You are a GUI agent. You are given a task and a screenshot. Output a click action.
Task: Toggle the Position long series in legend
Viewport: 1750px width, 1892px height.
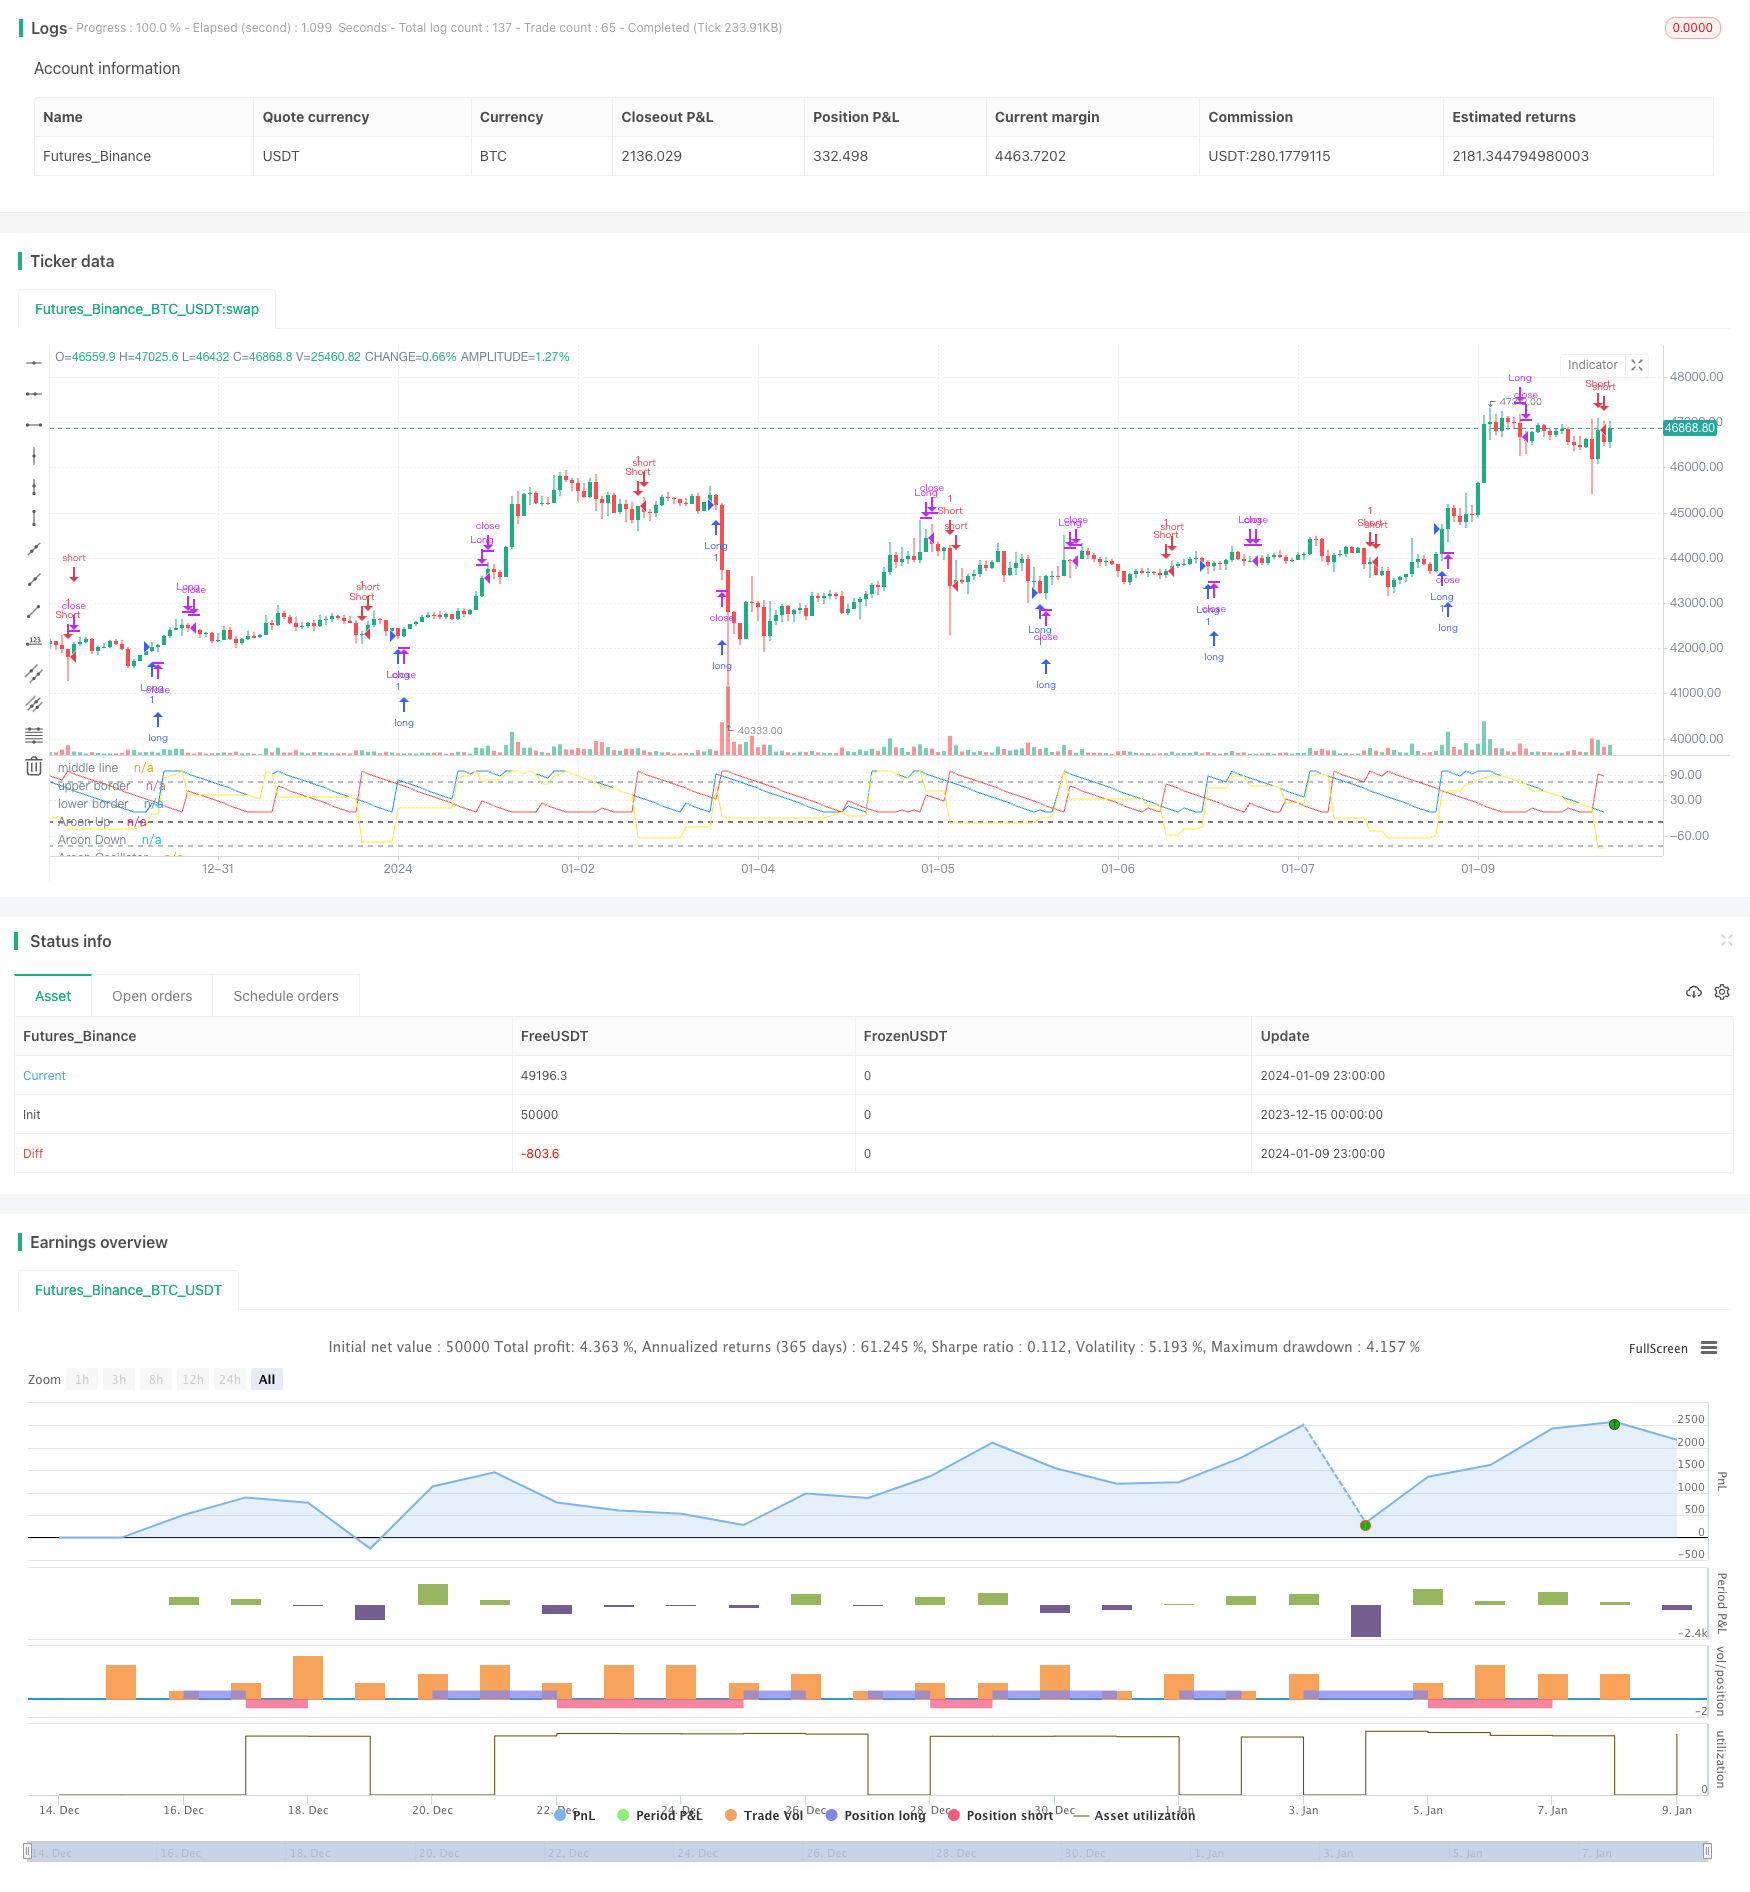tap(875, 1815)
